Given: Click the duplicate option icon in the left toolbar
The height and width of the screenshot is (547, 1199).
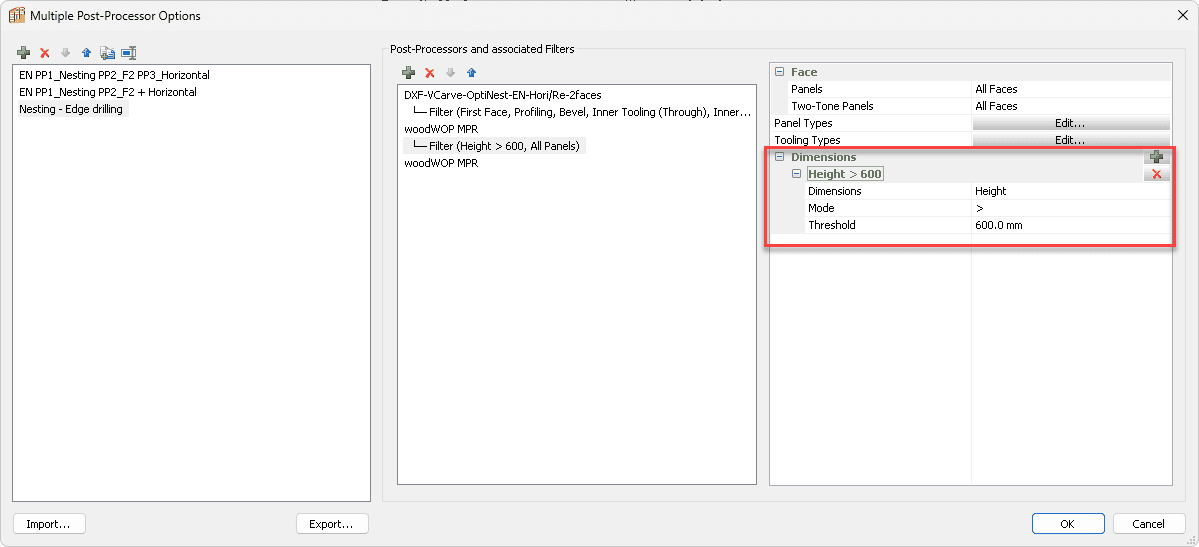Looking at the screenshot, I should click(x=107, y=53).
